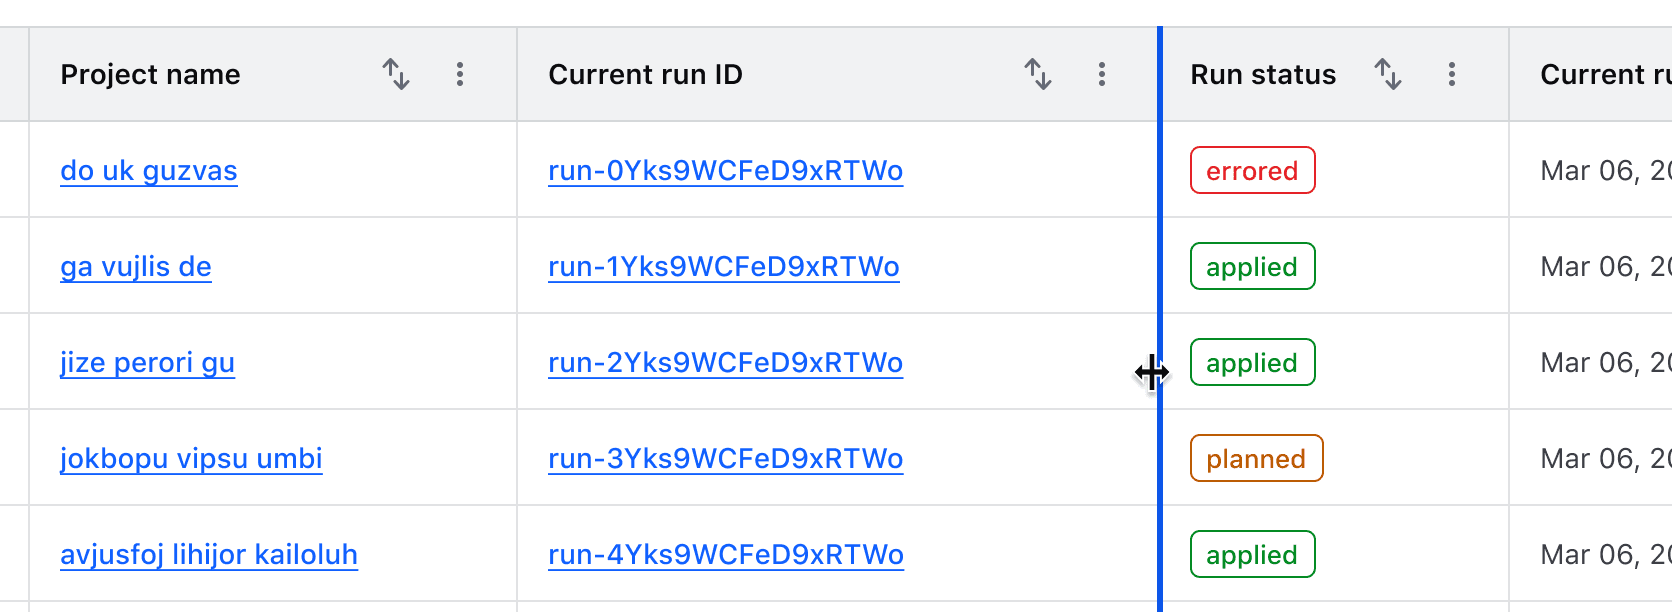Screen dimensions: 1672x612
Task: Open the Run status column options menu
Action: tap(1452, 74)
